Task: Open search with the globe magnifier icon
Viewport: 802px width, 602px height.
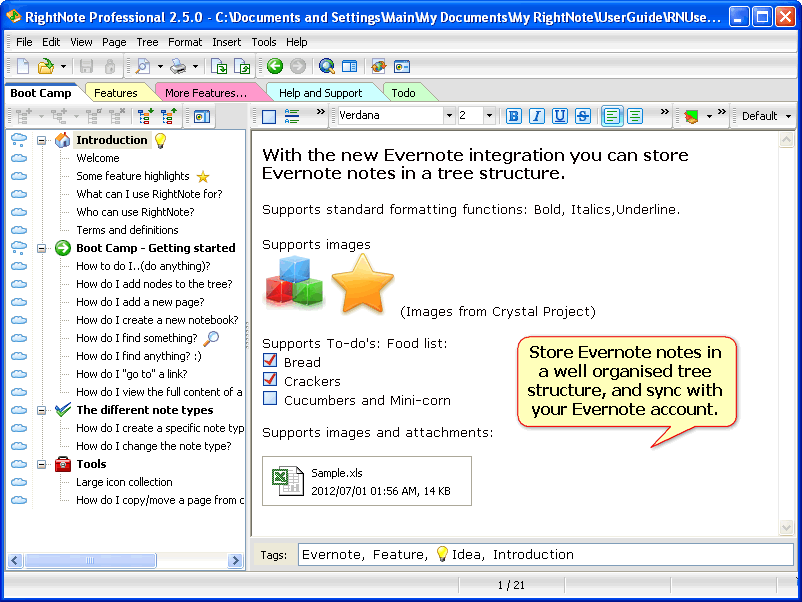Action: coord(326,66)
